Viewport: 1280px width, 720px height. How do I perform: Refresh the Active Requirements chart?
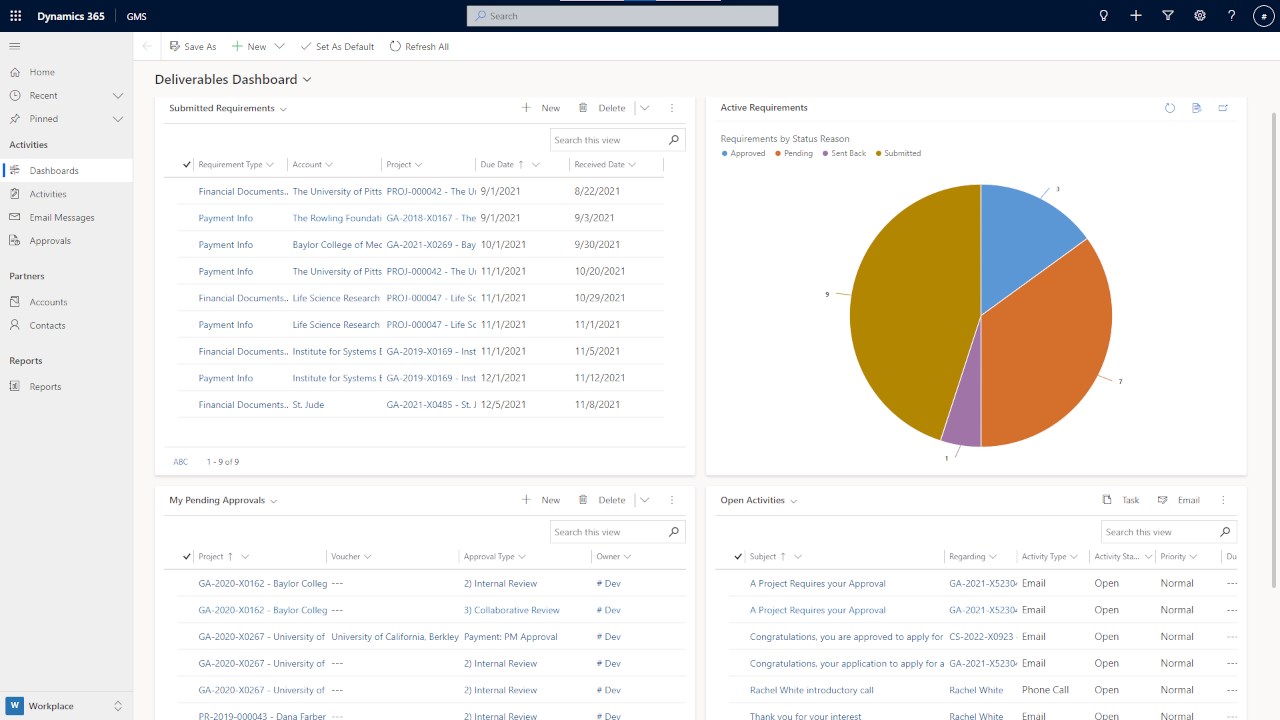click(x=1170, y=108)
